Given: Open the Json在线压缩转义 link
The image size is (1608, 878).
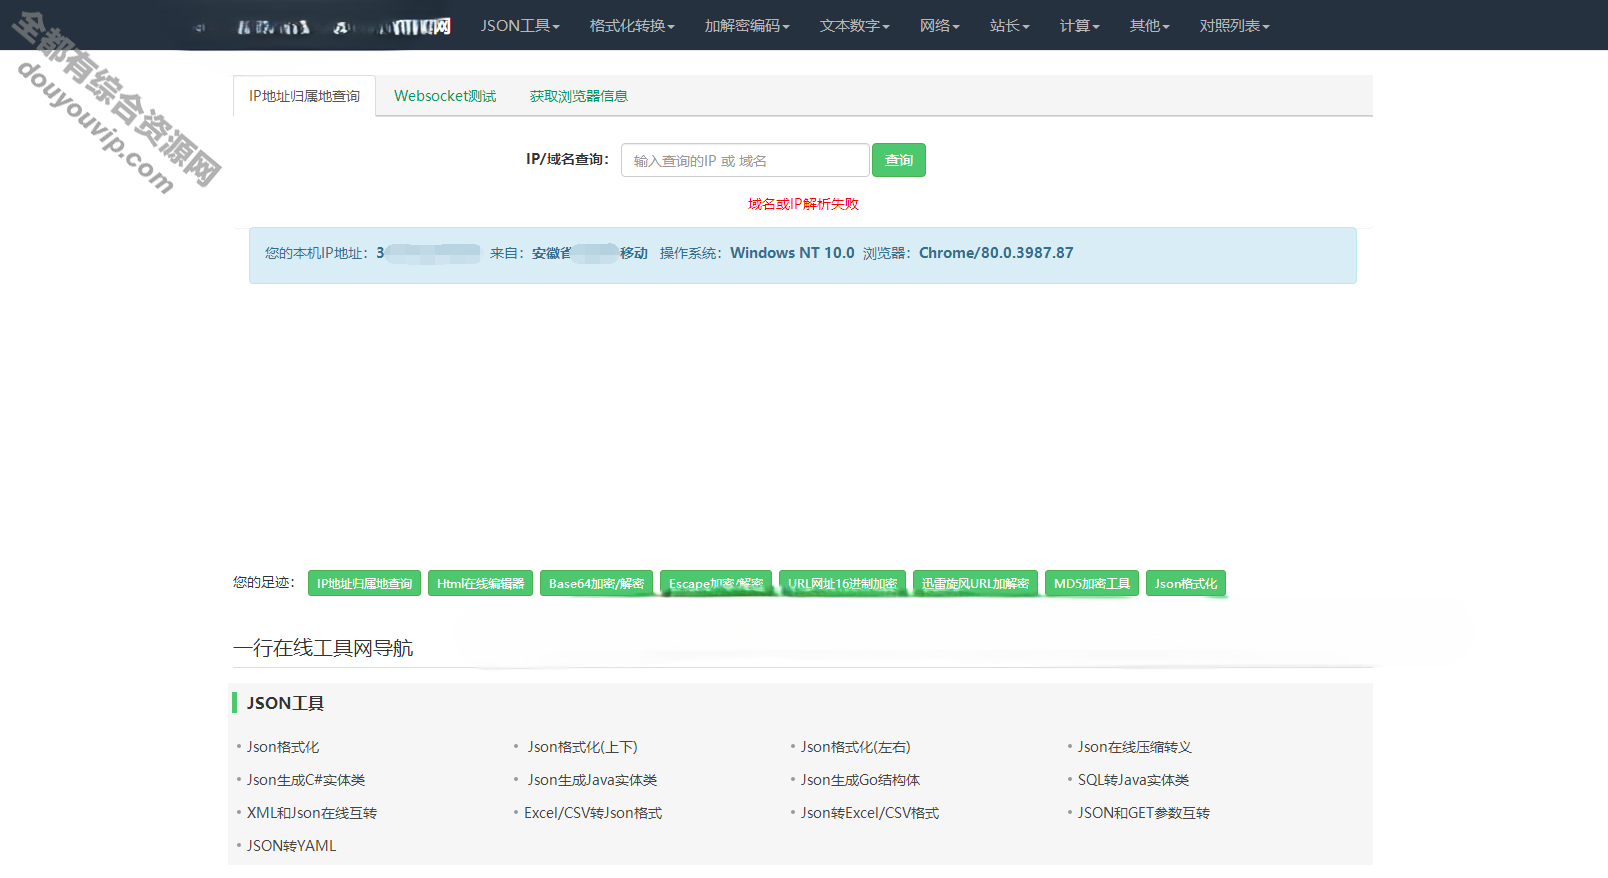Looking at the screenshot, I should click(x=1134, y=747).
